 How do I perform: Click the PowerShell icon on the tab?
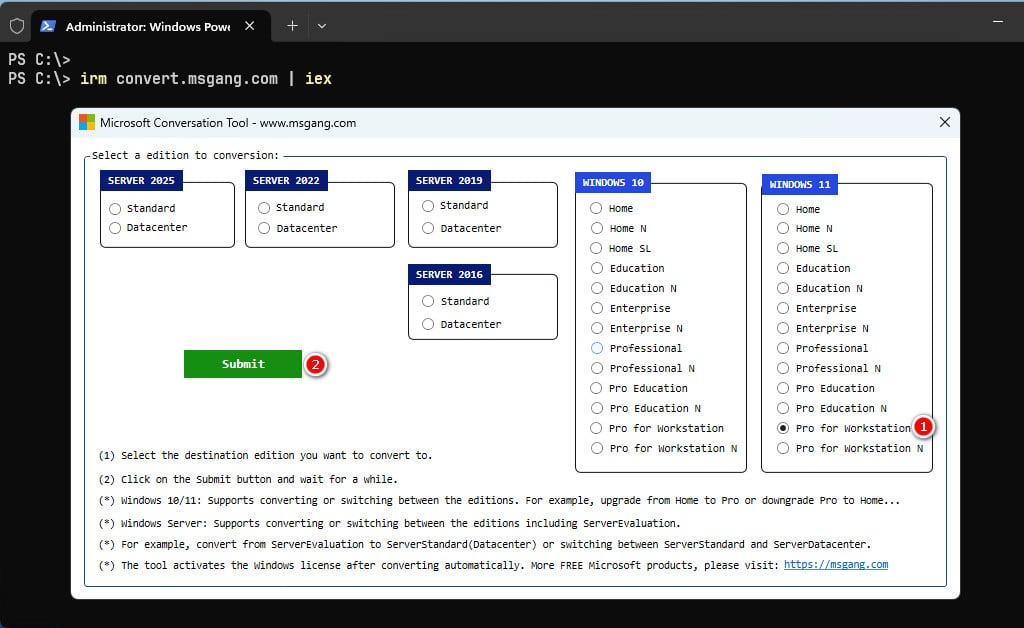pos(48,26)
